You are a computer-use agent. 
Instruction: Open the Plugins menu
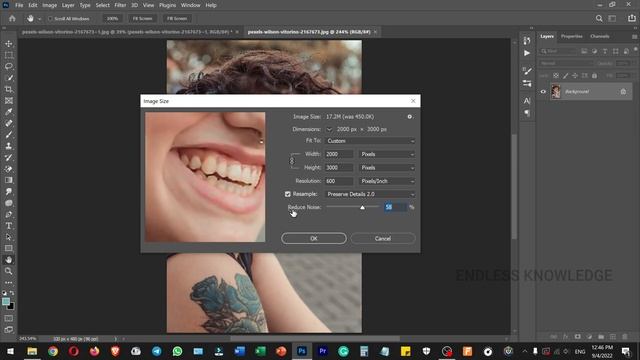coord(167,5)
